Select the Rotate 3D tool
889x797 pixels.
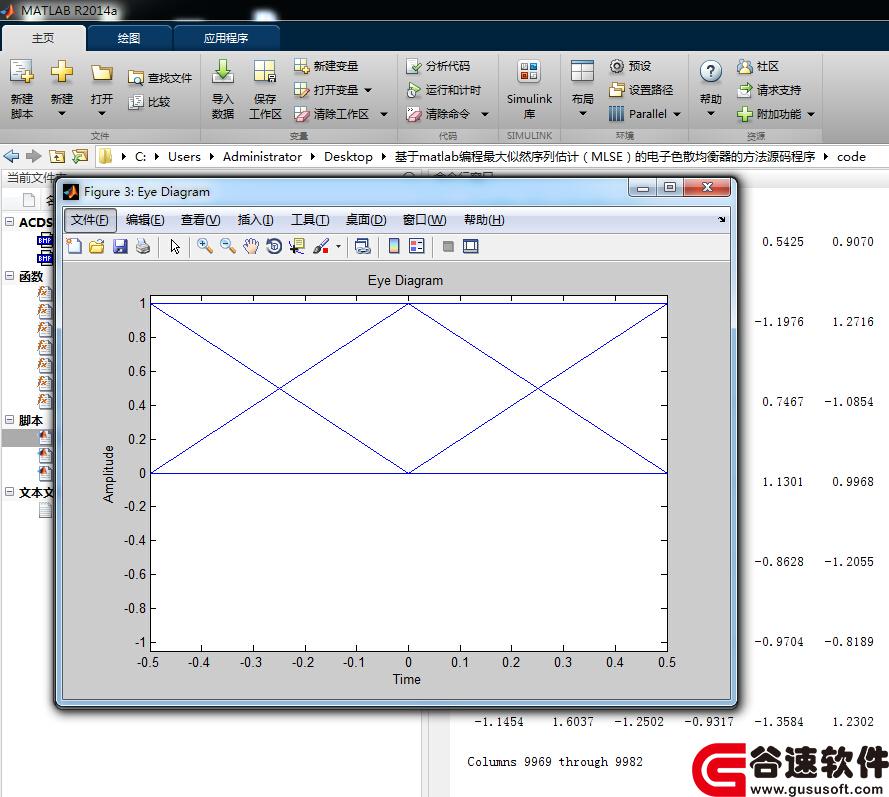tap(274, 246)
